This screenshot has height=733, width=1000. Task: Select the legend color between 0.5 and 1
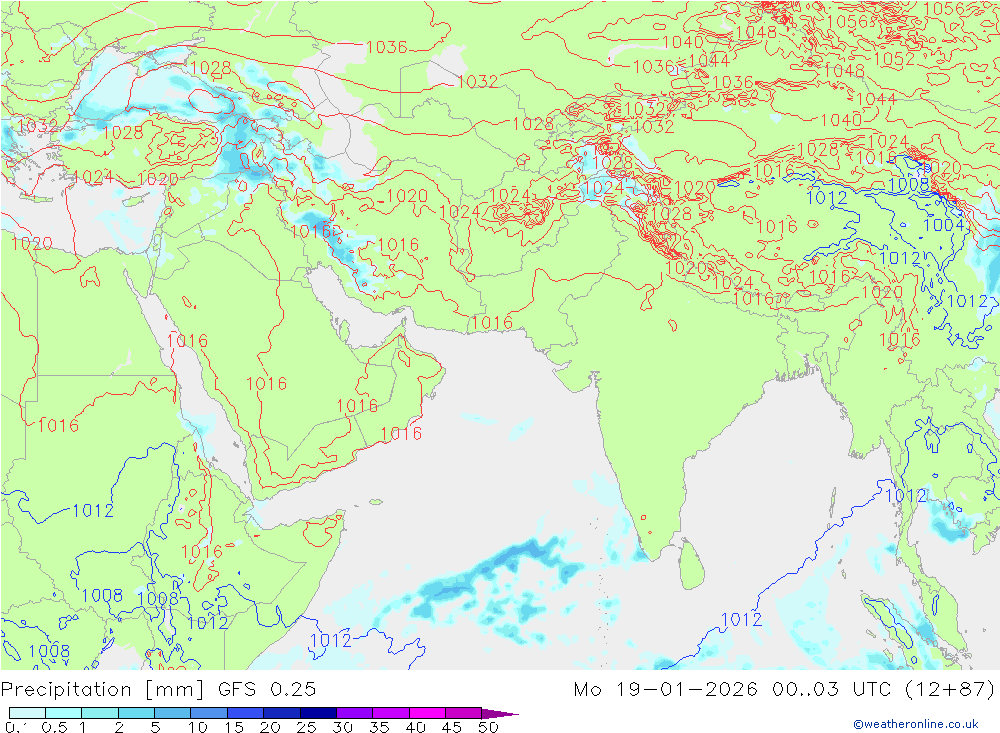tap(64, 713)
